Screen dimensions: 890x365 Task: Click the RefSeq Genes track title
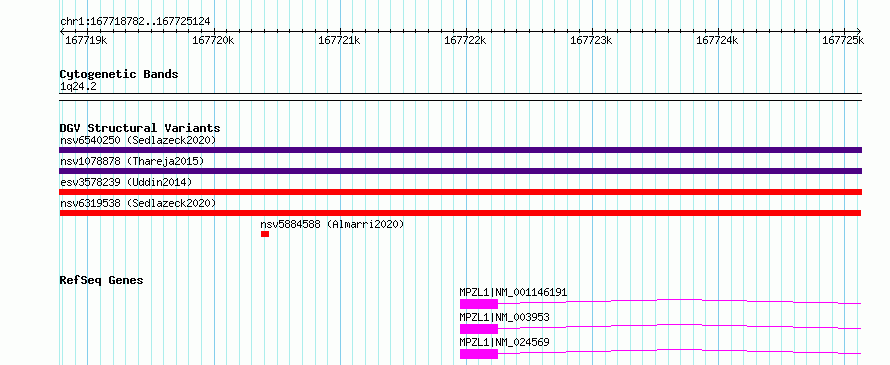[101, 280]
